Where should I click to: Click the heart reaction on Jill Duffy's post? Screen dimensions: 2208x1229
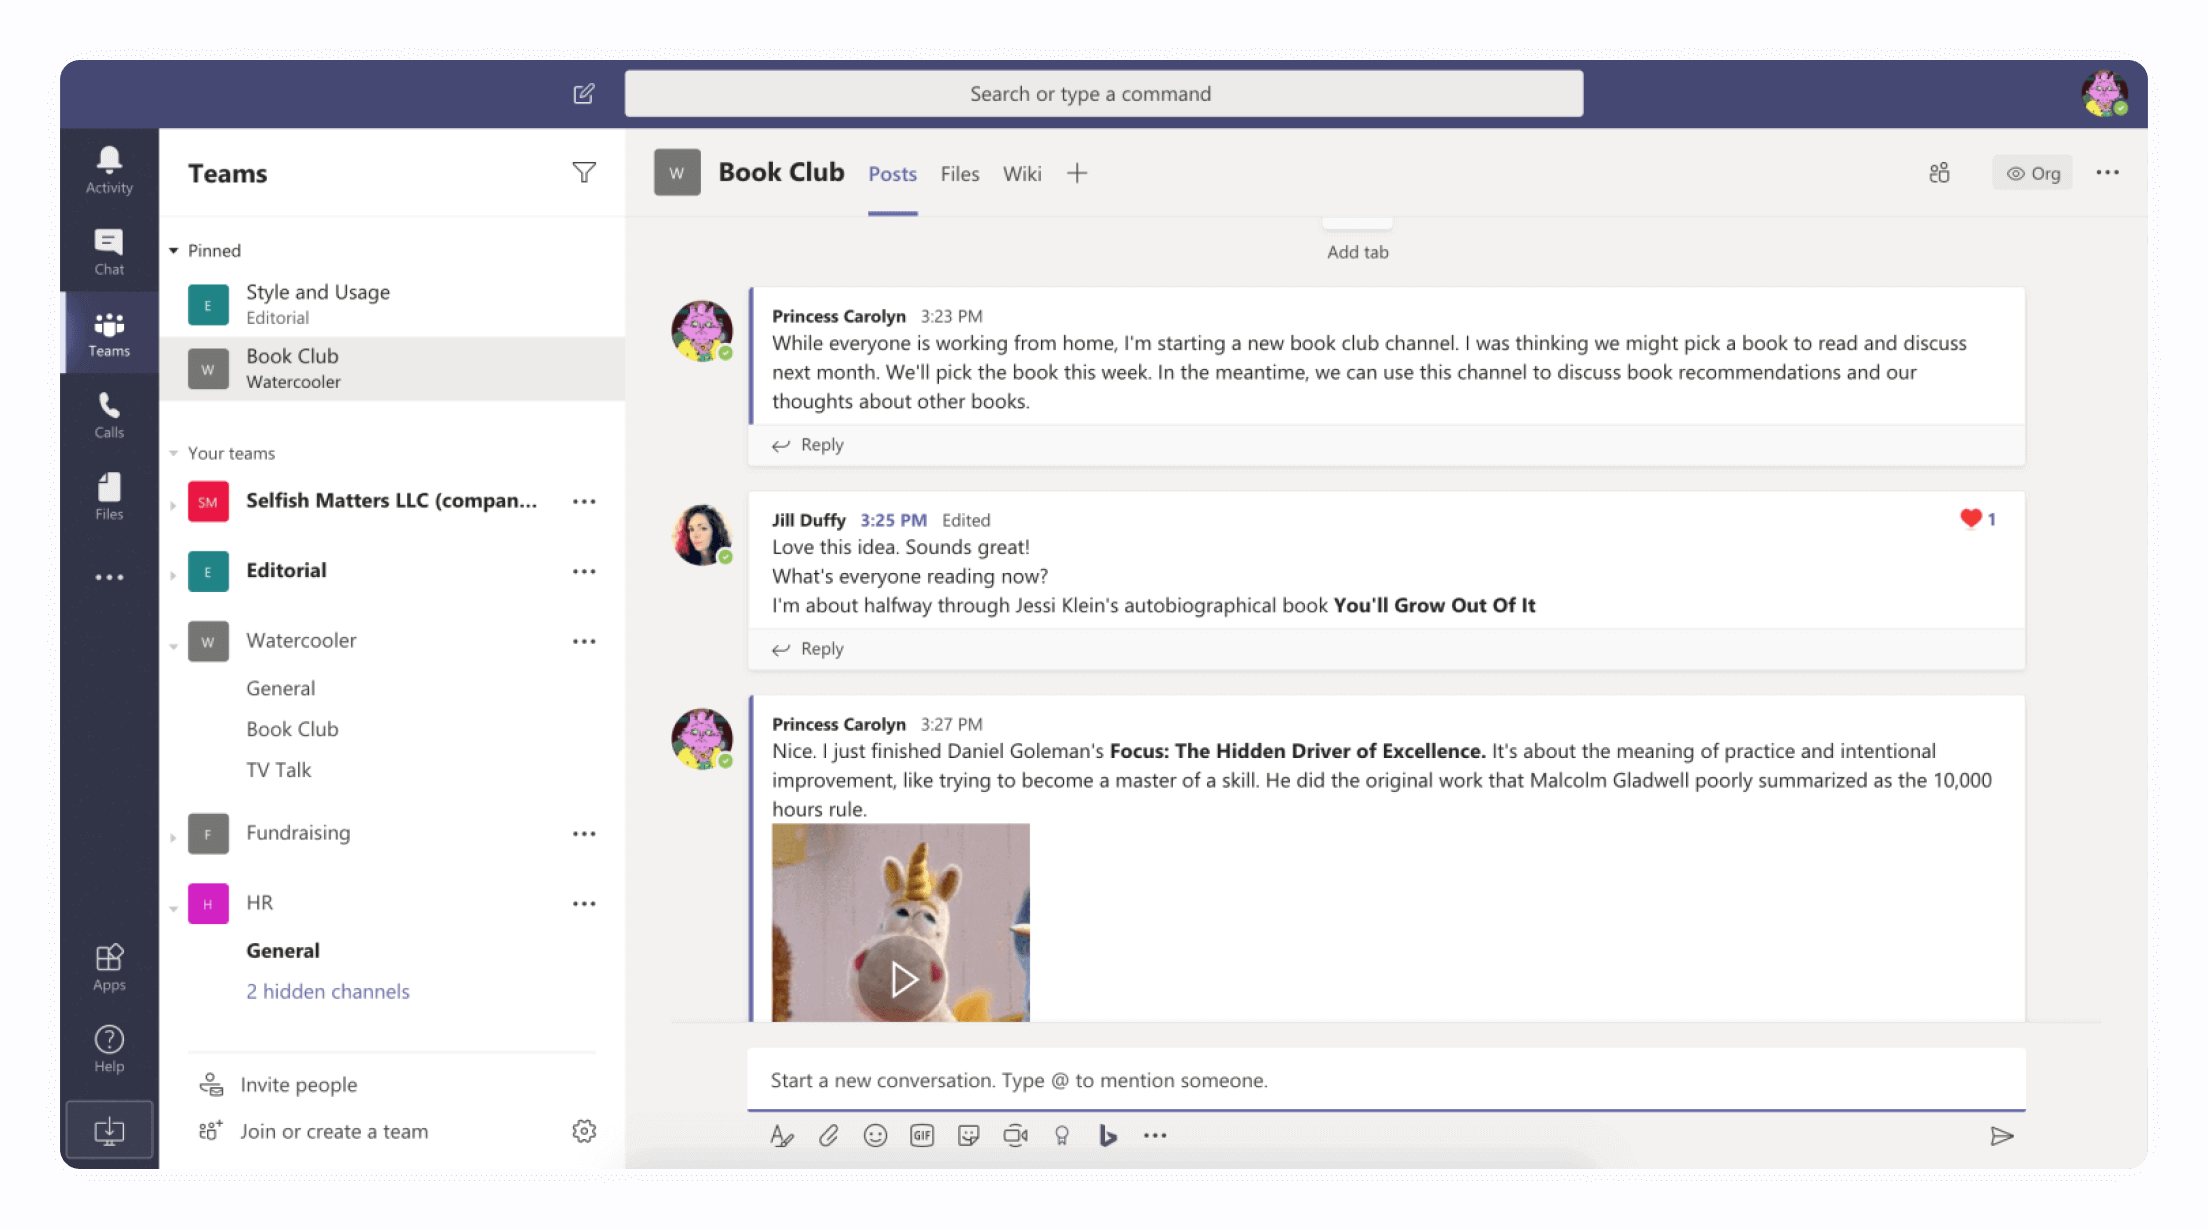(1970, 518)
